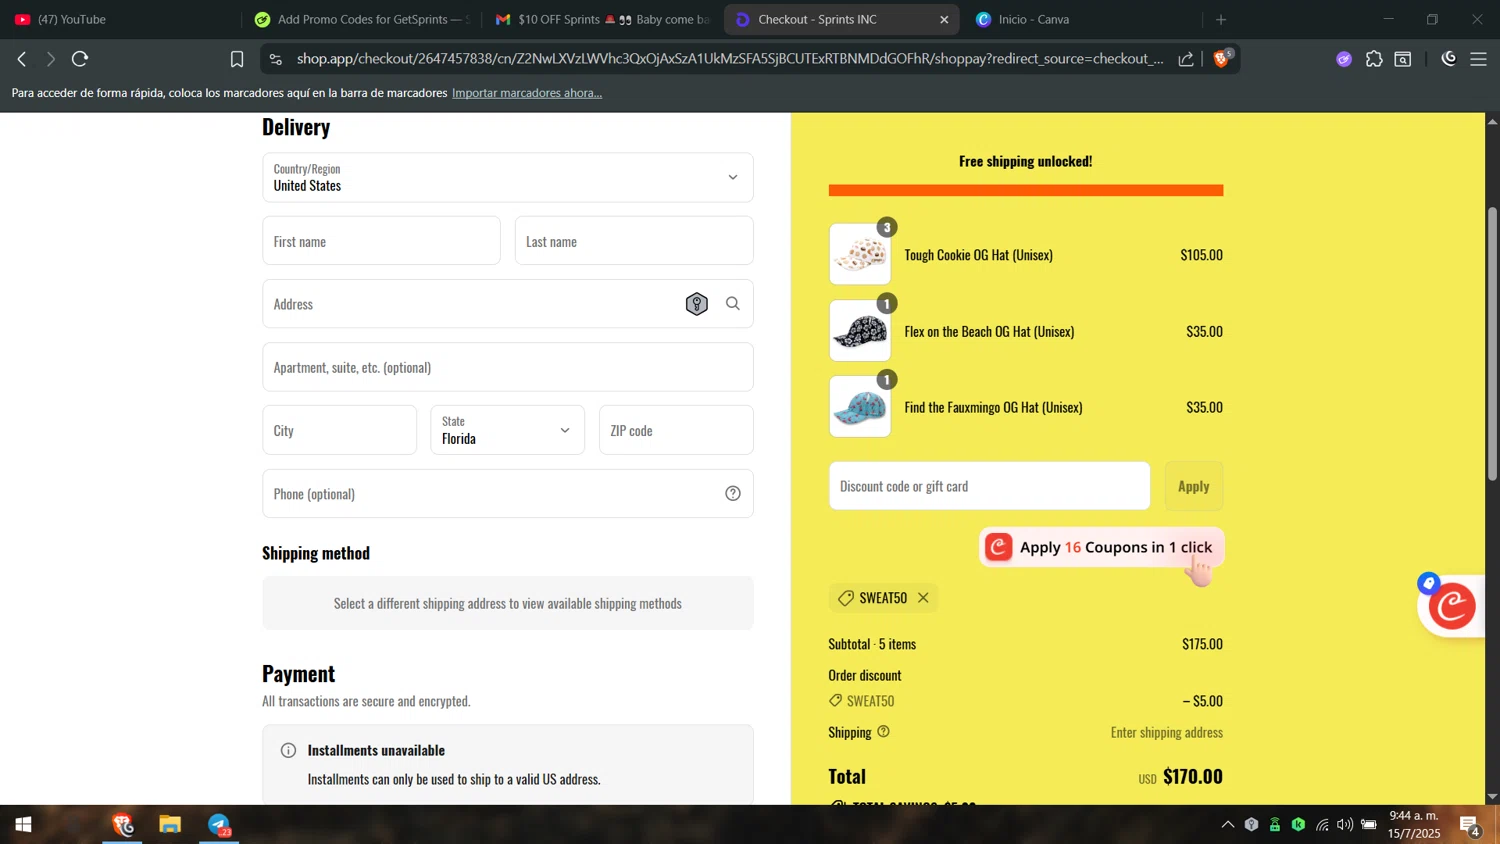This screenshot has width=1500, height=844.
Task: Switch to Add Promo Codes for GetSprints tab
Action: (x=361, y=19)
